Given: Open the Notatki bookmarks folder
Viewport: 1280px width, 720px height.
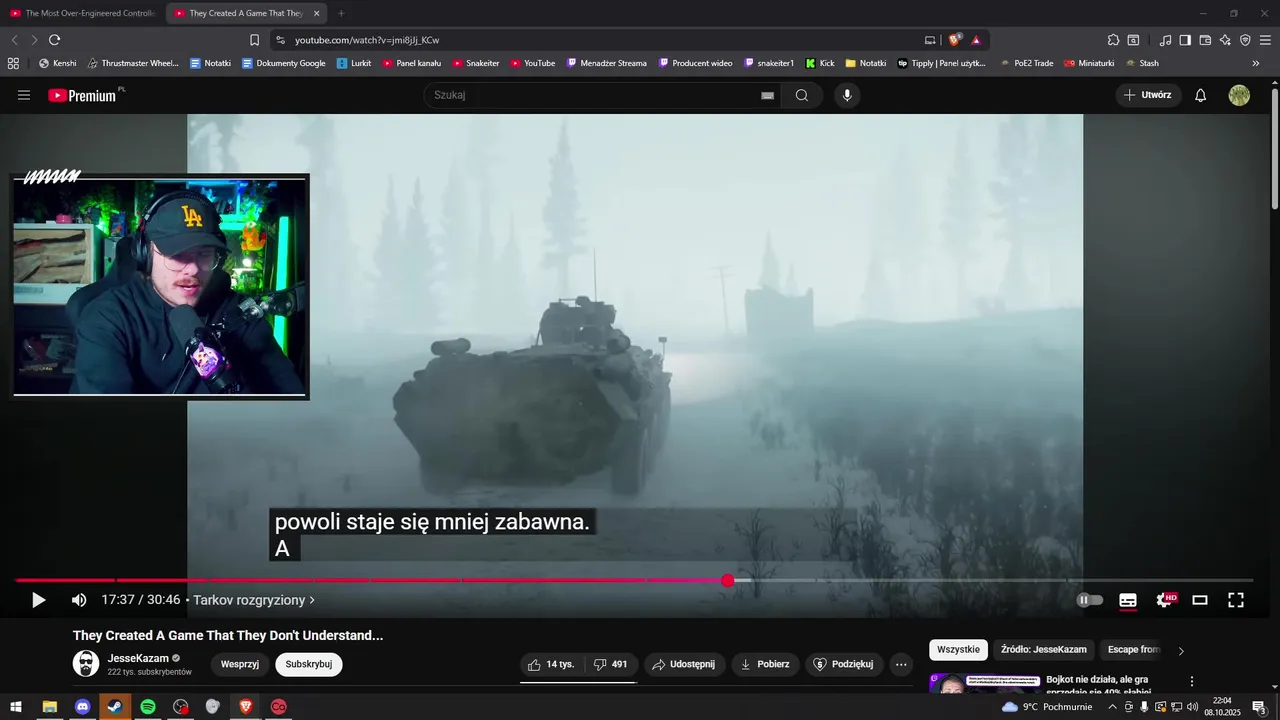Looking at the screenshot, I should click(x=866, y=63).
